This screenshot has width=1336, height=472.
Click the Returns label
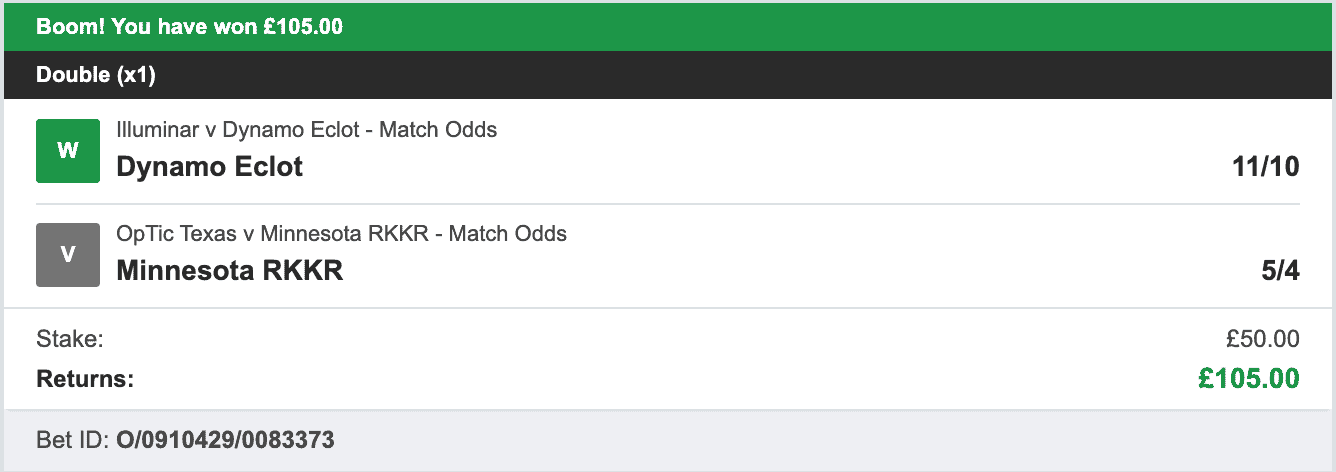[85, 379]
